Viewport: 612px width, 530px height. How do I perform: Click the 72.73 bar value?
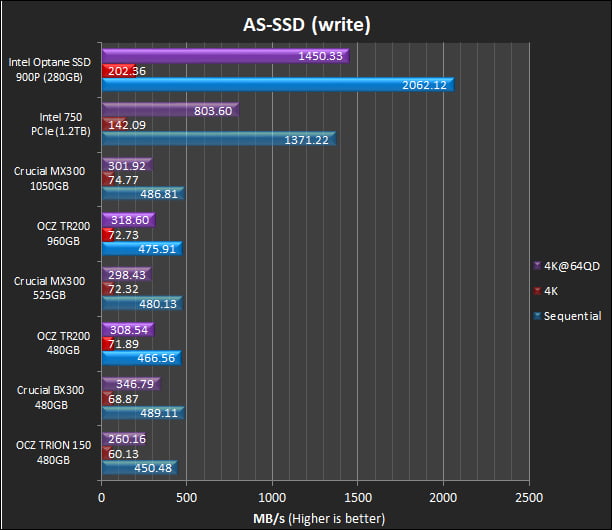click(x=123, y=235)
